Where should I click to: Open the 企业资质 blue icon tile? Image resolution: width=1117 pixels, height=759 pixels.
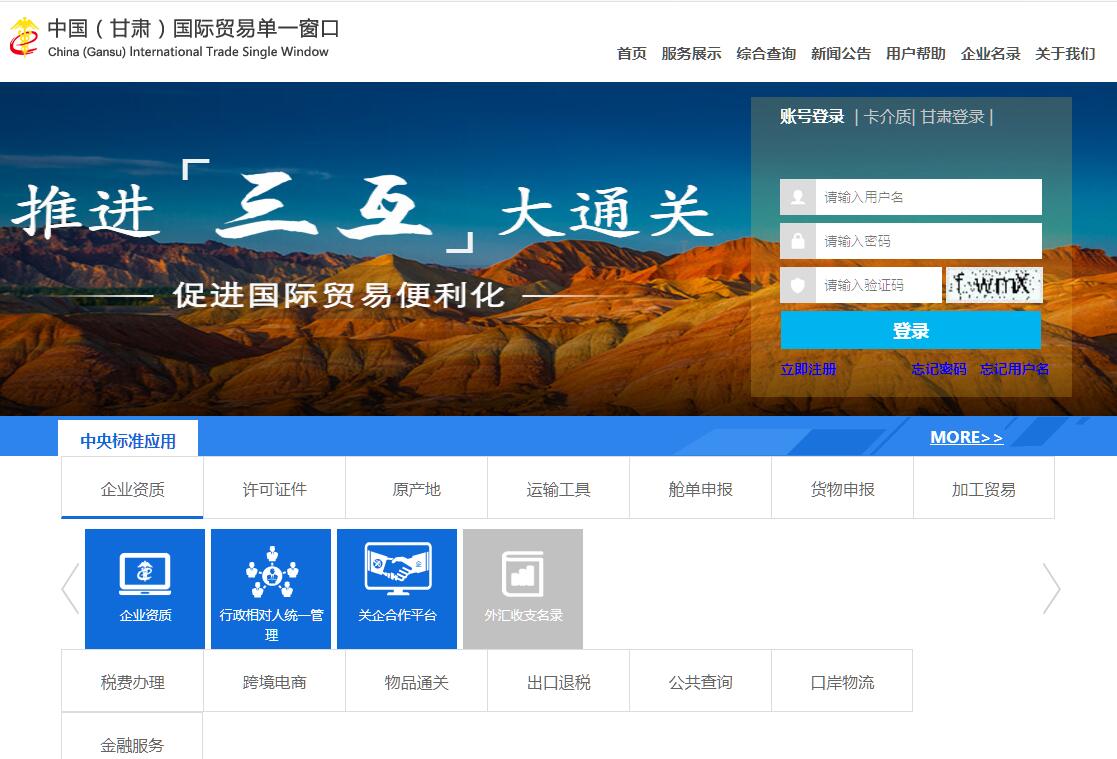[x=145, y=588]
